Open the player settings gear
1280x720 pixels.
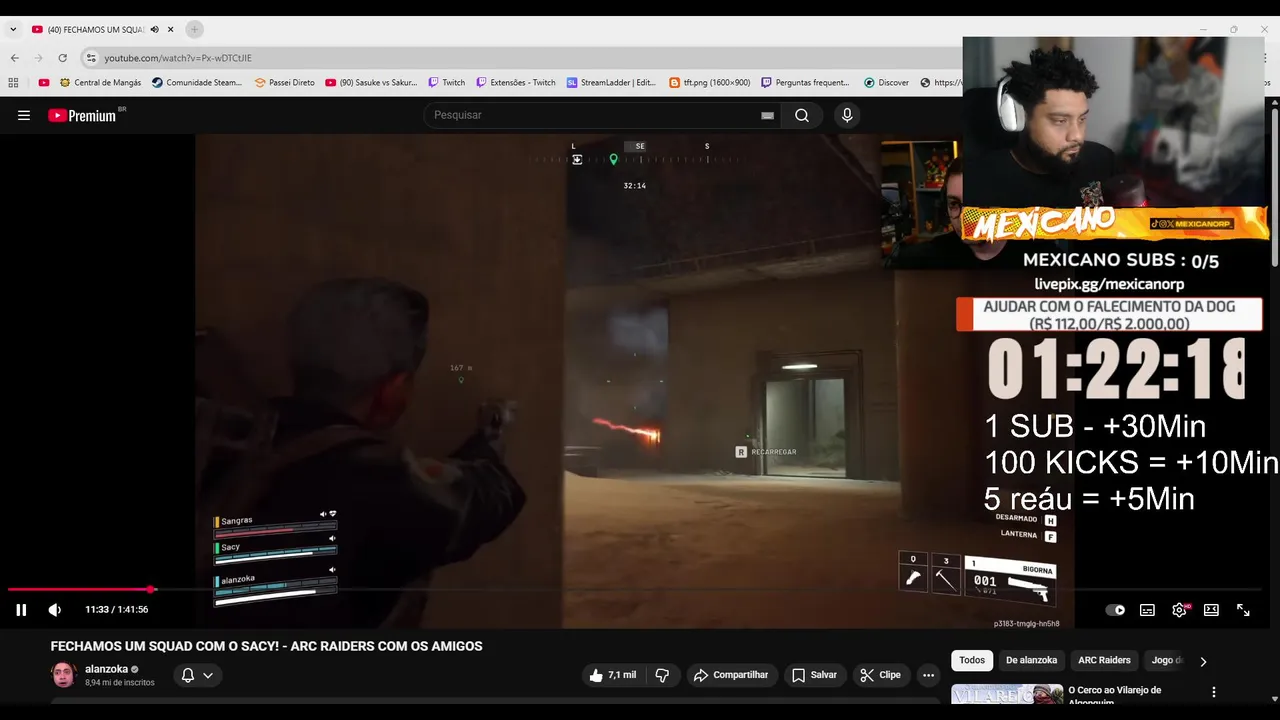[x=1180, y=610]
